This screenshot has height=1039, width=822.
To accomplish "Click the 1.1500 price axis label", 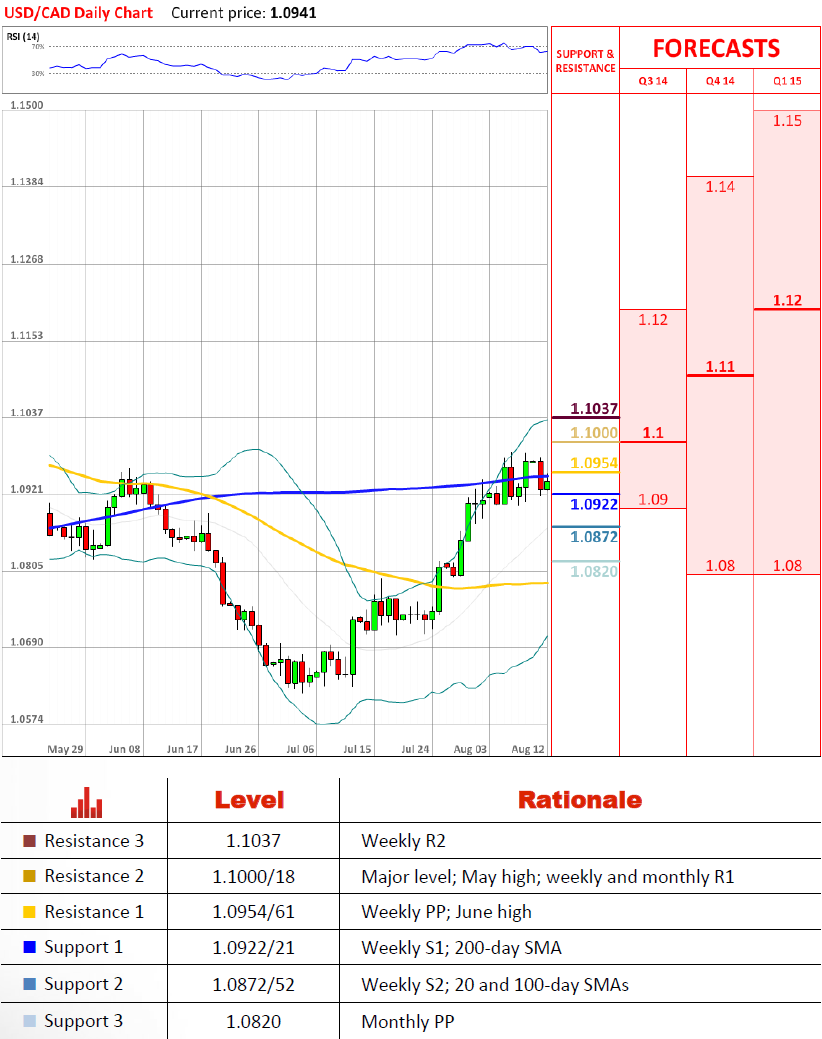I will 26,105.
